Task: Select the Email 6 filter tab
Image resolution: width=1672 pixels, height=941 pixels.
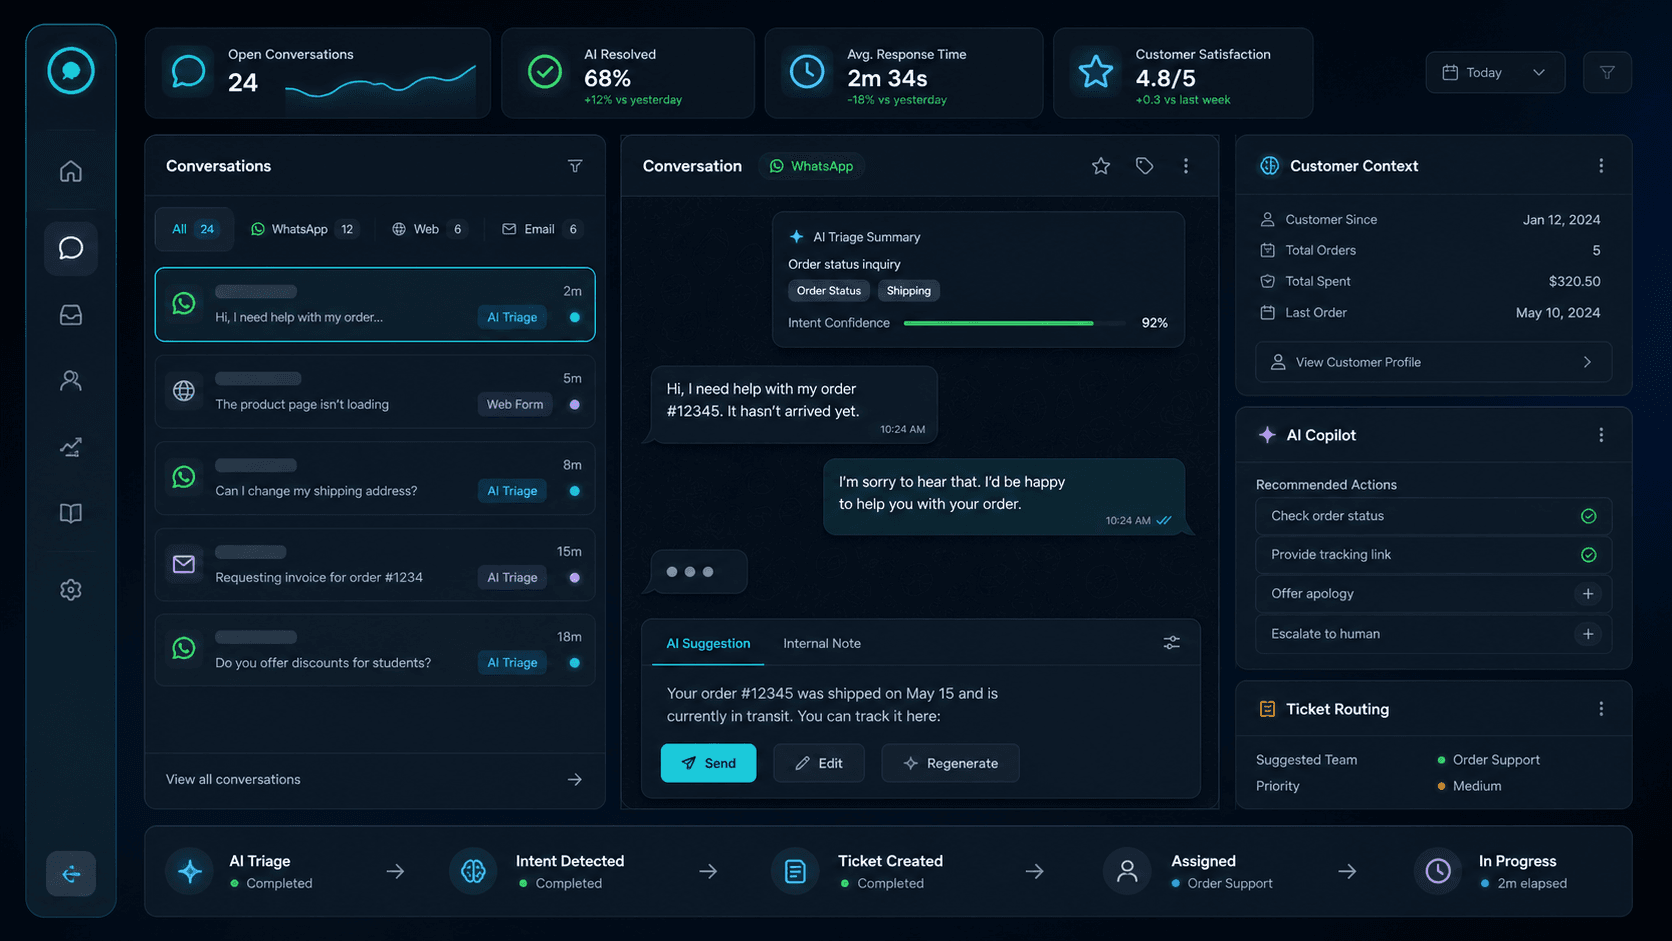Action: 541,229
